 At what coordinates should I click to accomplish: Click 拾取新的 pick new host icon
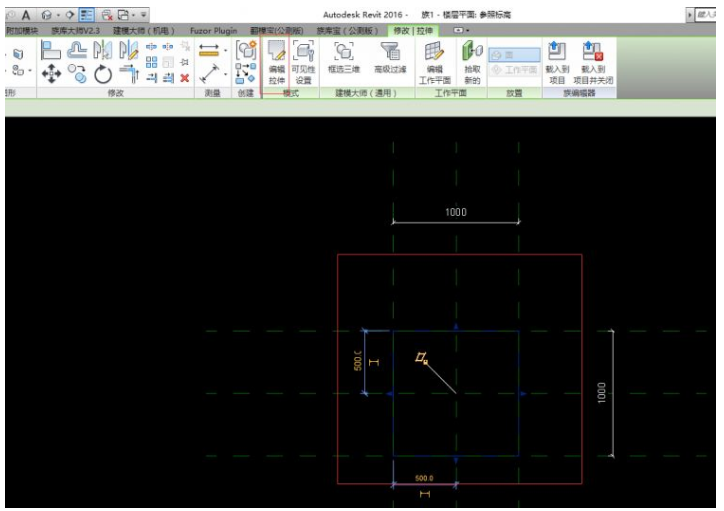pyautogui.click(x=472, y=60)
